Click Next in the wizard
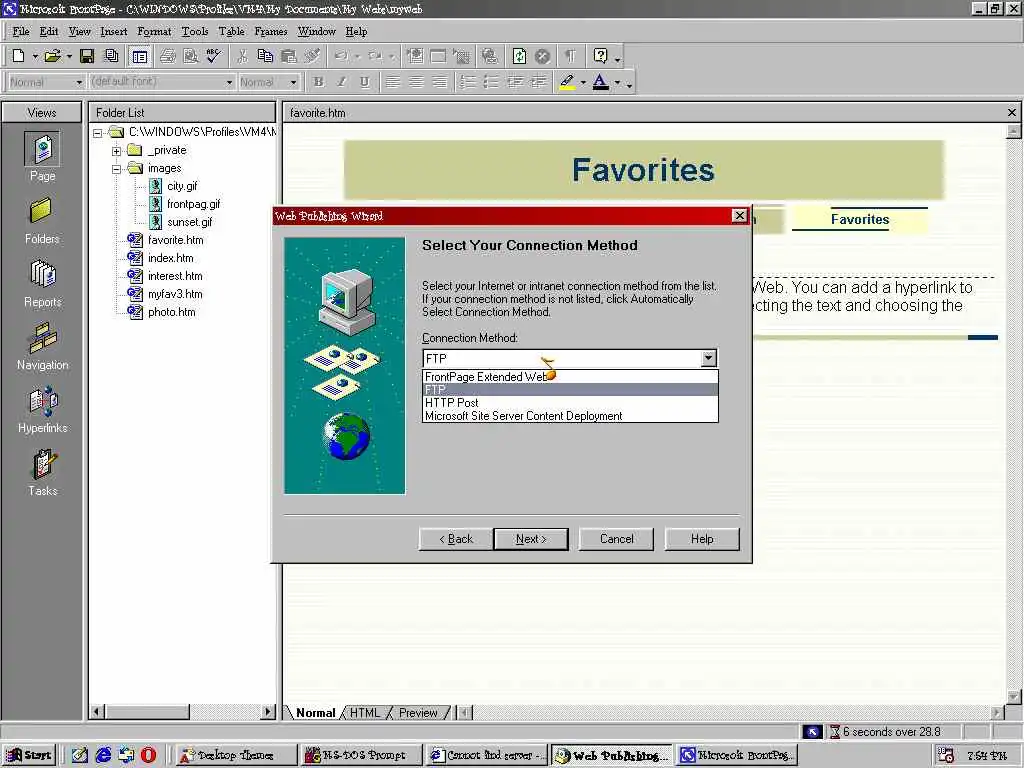 coord(531,539)
